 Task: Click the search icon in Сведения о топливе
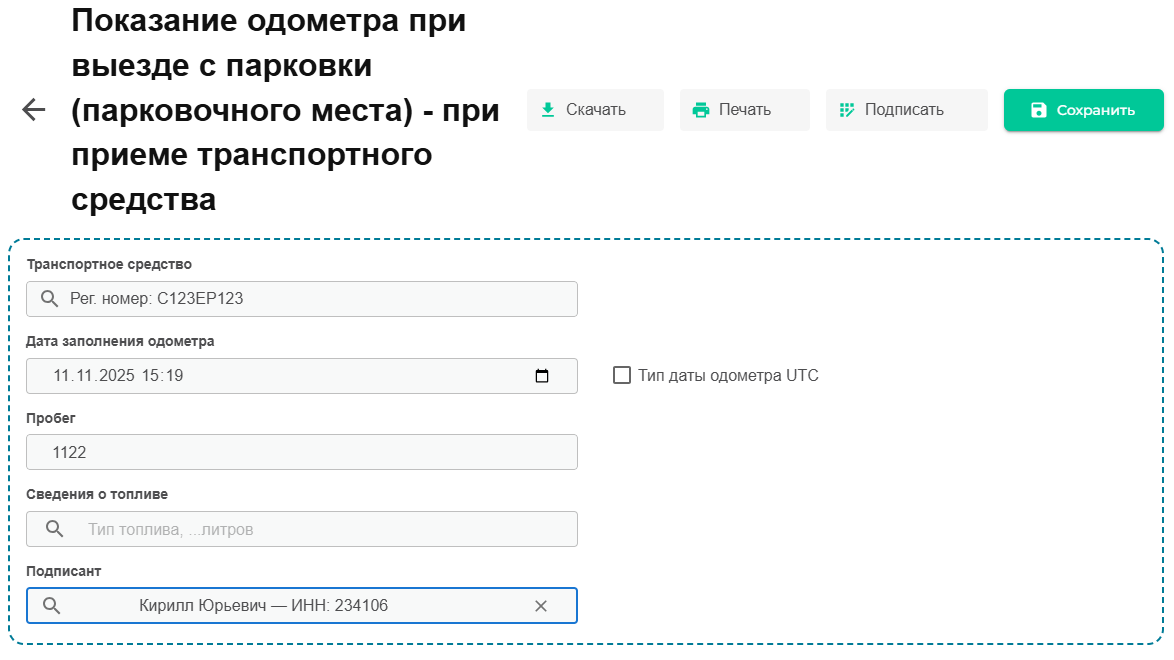[x=55, y=529]
